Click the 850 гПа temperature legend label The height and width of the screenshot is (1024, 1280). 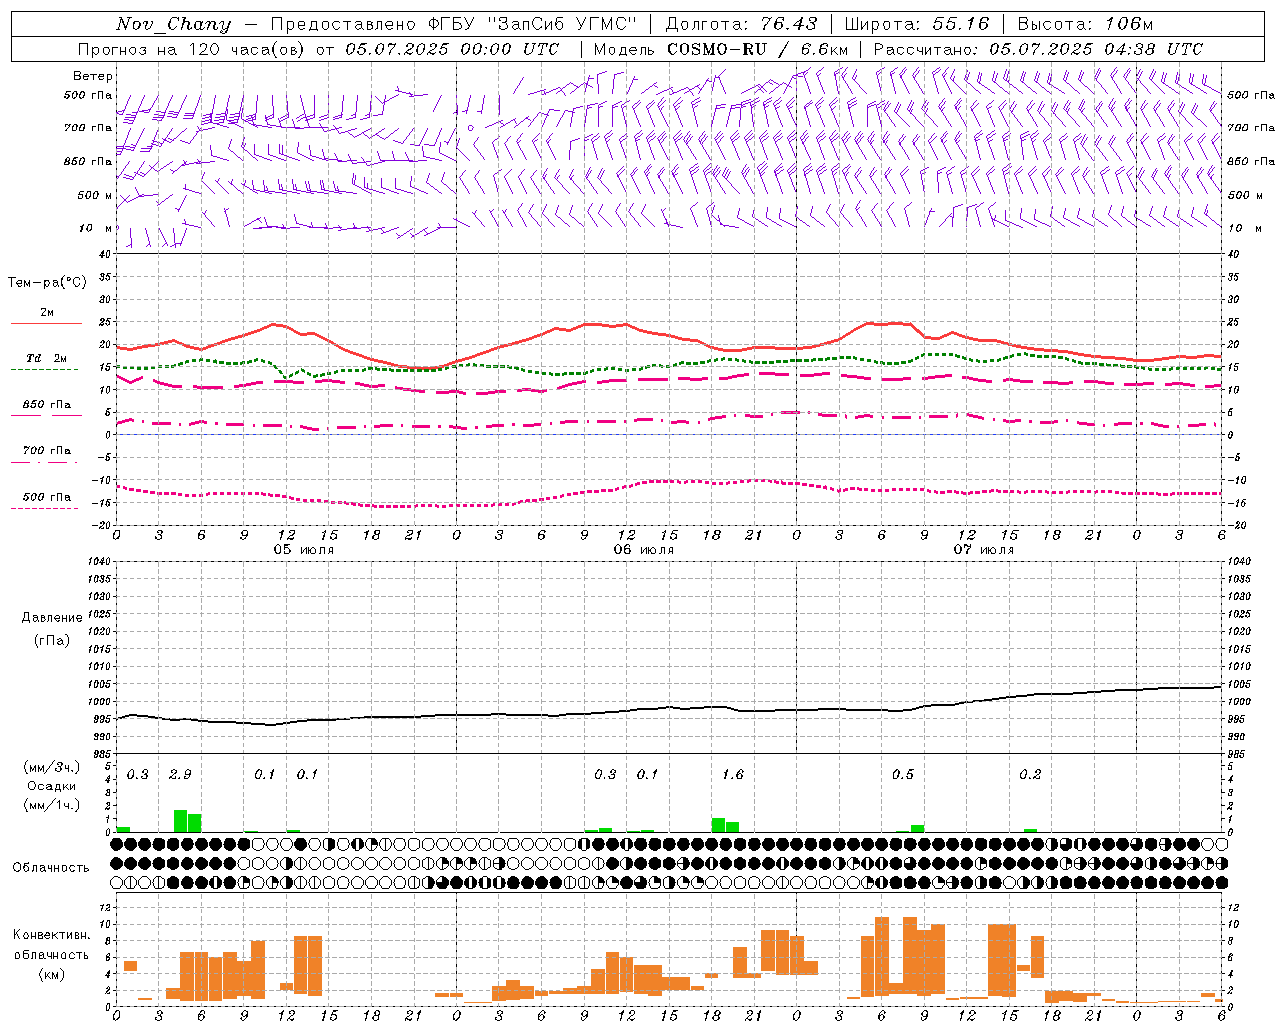point(47,405)
